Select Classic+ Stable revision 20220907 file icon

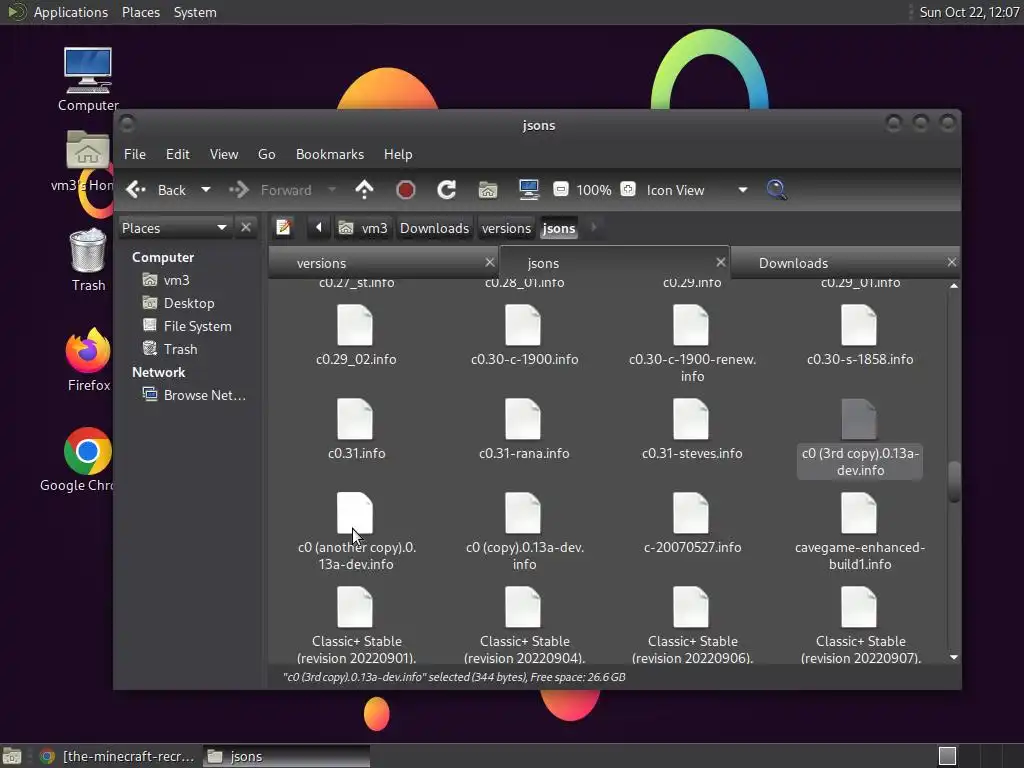[x=859, y=607]
